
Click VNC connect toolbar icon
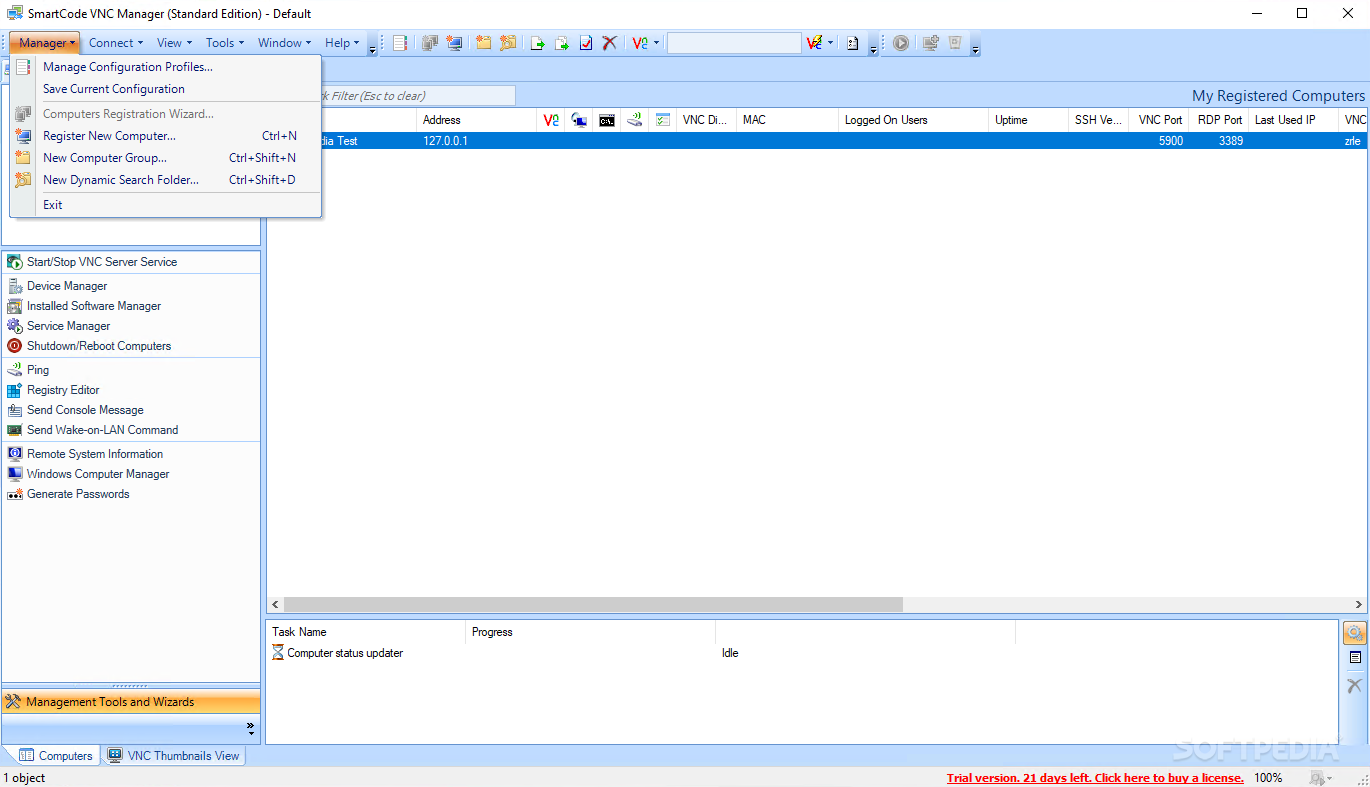tap(640, 43)
